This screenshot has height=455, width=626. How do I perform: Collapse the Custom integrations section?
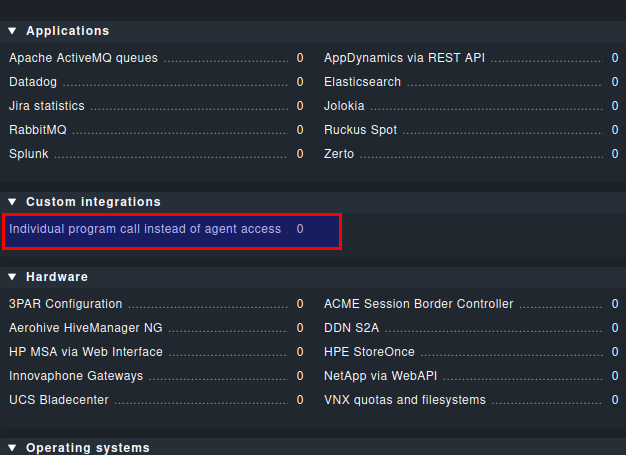[x=12, y=202]
